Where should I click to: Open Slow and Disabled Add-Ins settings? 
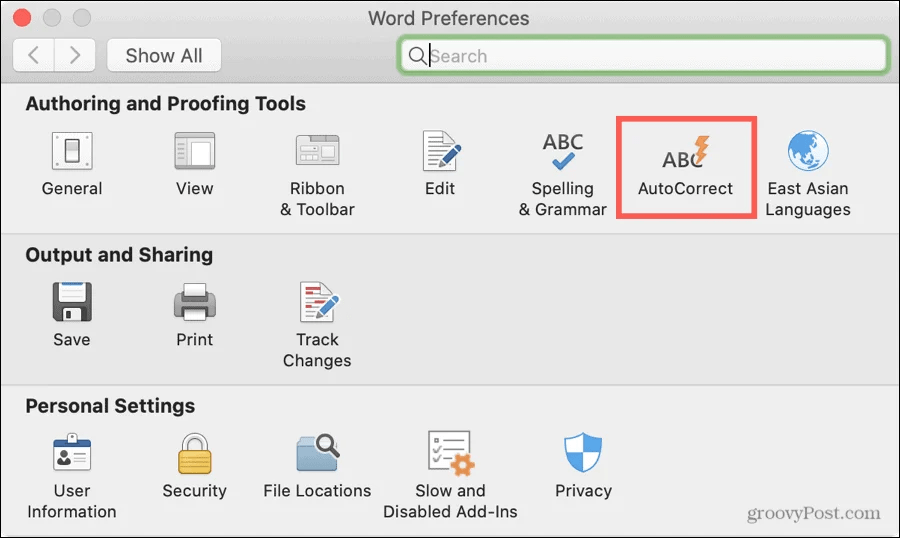click(x=450, y=476)
